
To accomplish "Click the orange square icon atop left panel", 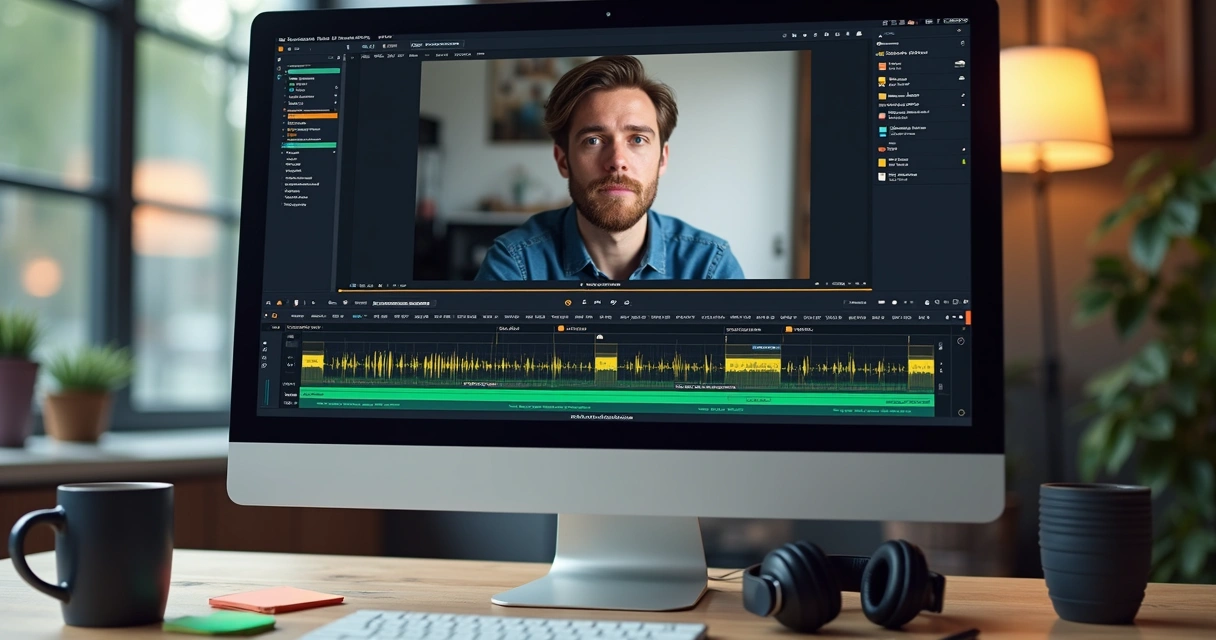I will [282, 47].
